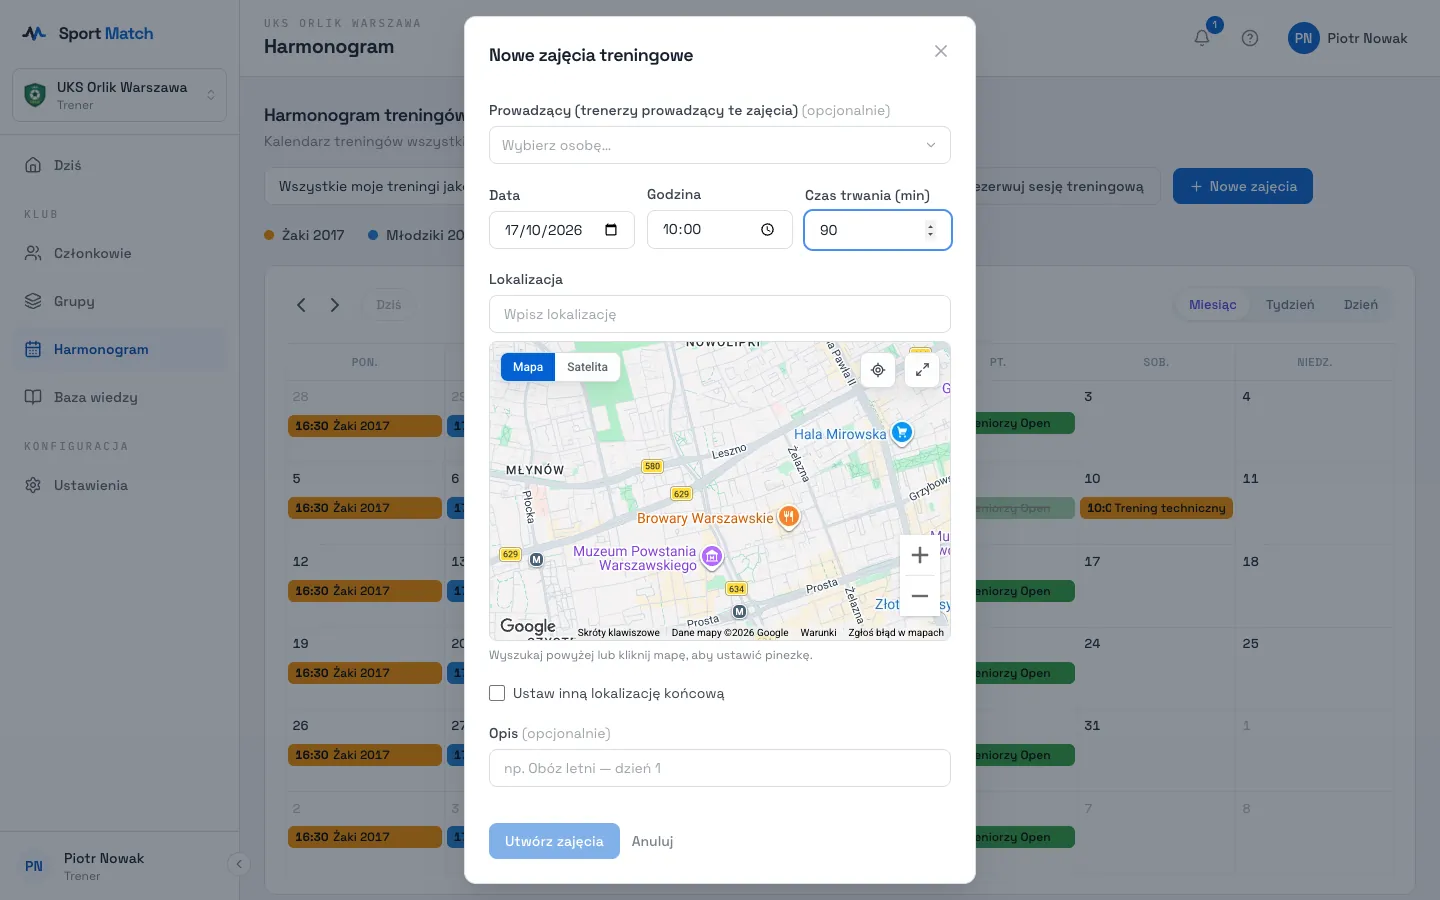Image resolution: width=1440 pixels, height=900 pixels.
Task: Open the notifications bell
Action: pos(1202,38)
